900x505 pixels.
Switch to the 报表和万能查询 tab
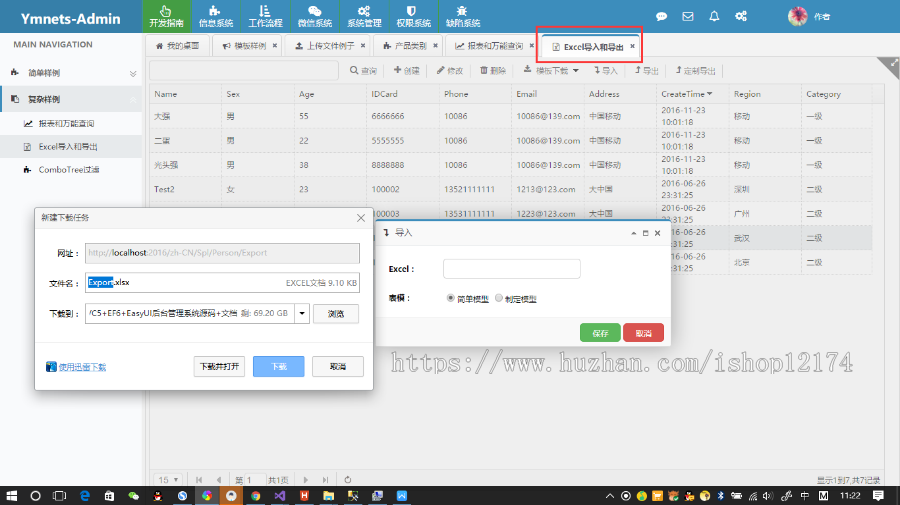click(490, 46)
